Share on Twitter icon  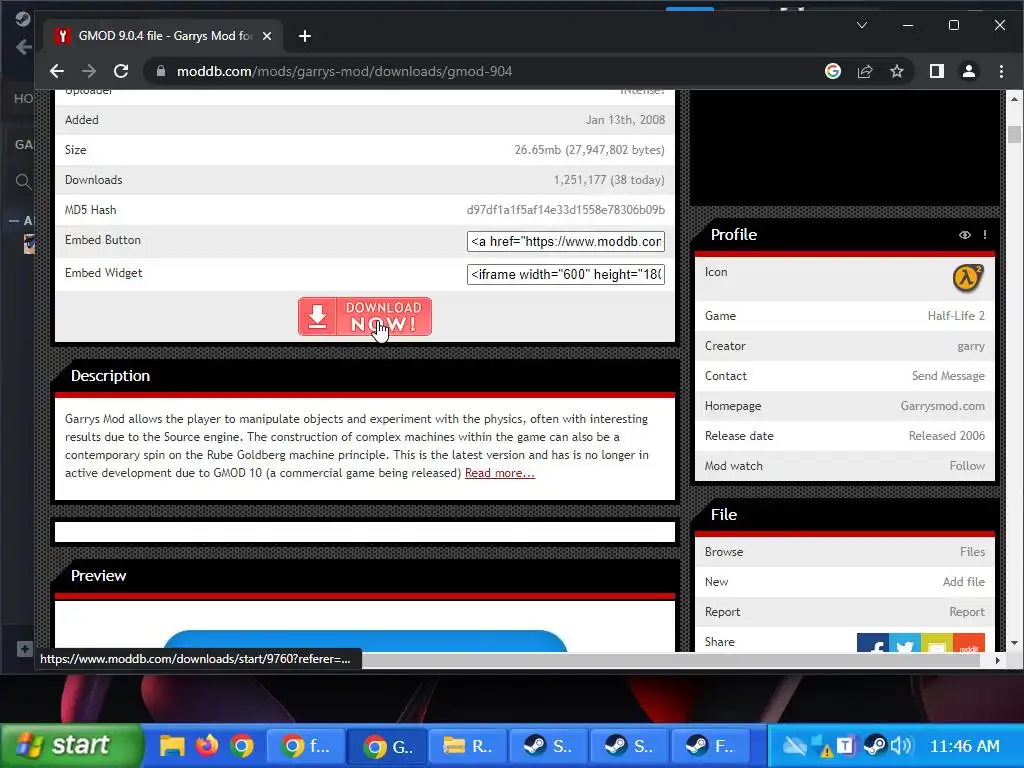tap(904, 643)
